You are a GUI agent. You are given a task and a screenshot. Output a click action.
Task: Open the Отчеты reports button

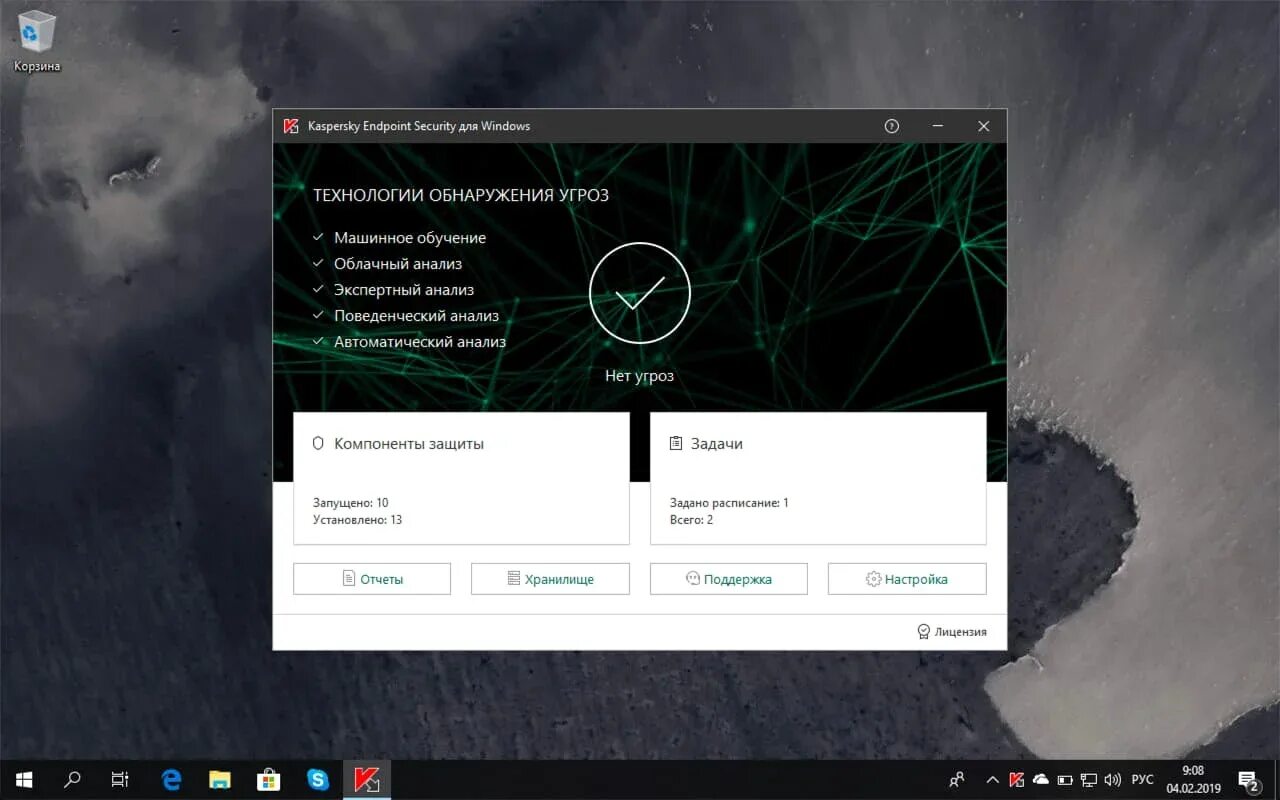click(x=372, y=579)
